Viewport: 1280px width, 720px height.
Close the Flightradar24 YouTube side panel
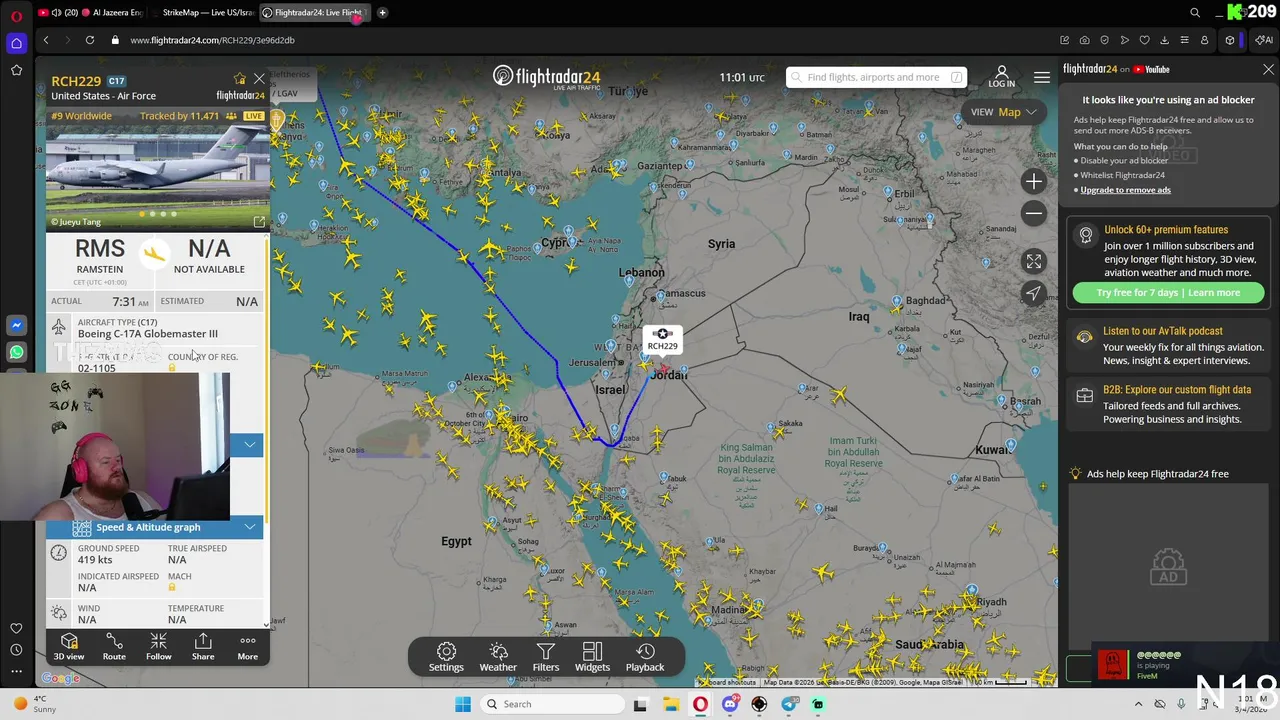(1268, 69)
